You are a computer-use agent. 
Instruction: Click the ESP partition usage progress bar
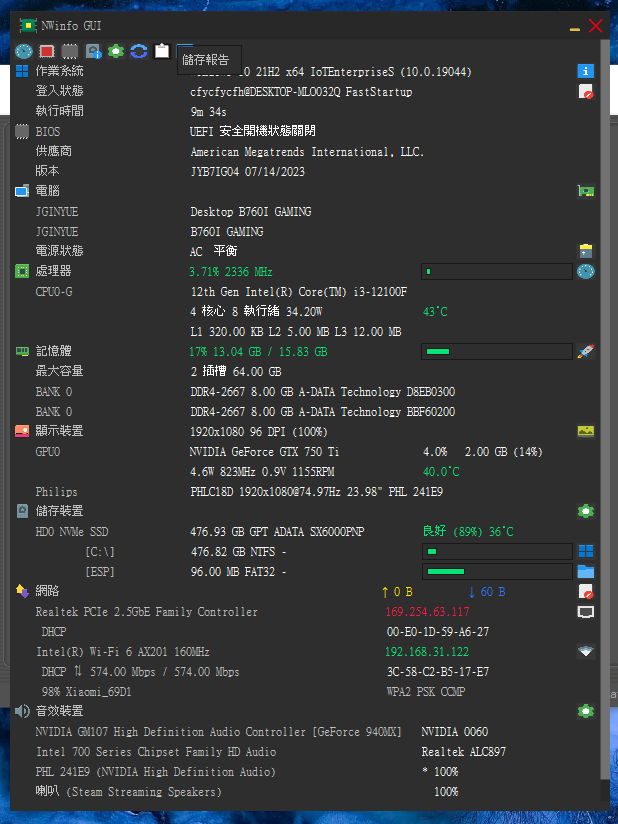tap(497, 571)
